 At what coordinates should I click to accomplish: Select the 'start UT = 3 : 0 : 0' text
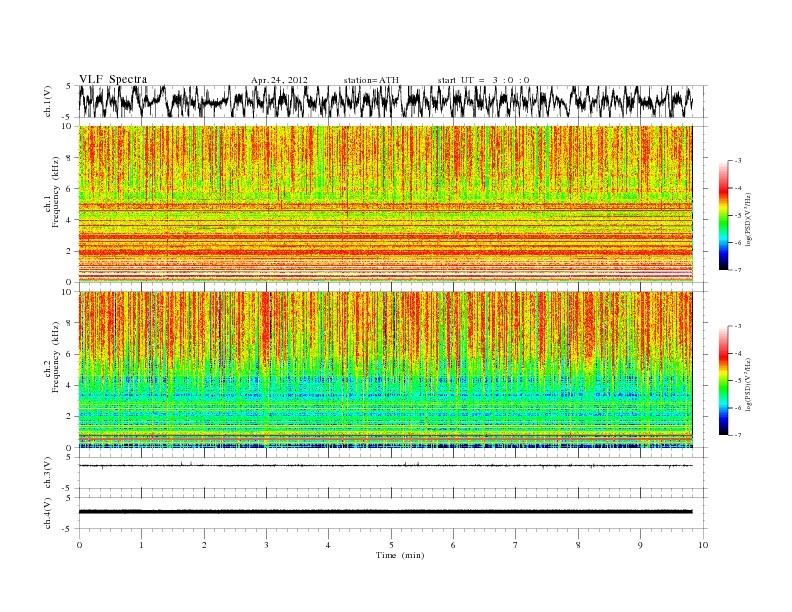pos(483,80)
